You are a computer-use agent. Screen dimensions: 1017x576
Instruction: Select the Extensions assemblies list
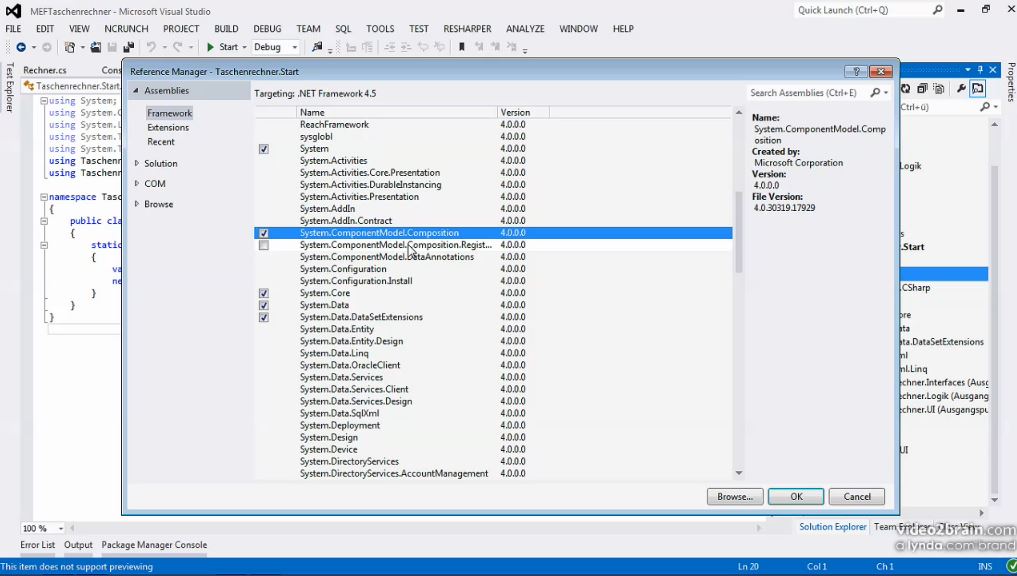click(168, 128)
